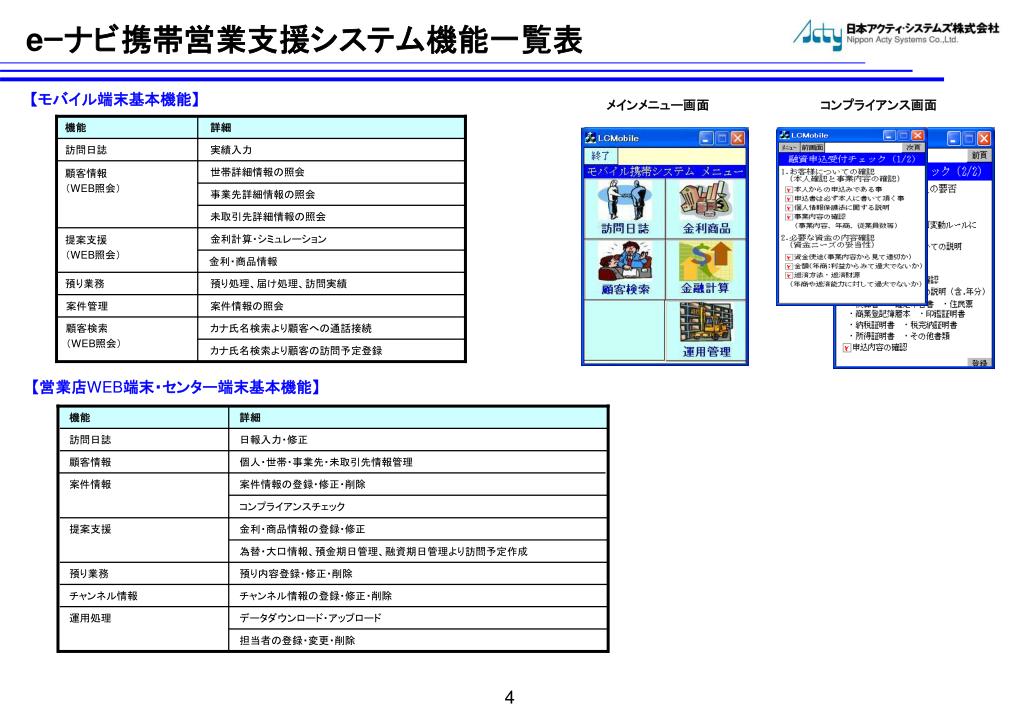
Task: Close the back (2/2) compliance window
Action: coord(984,138)
